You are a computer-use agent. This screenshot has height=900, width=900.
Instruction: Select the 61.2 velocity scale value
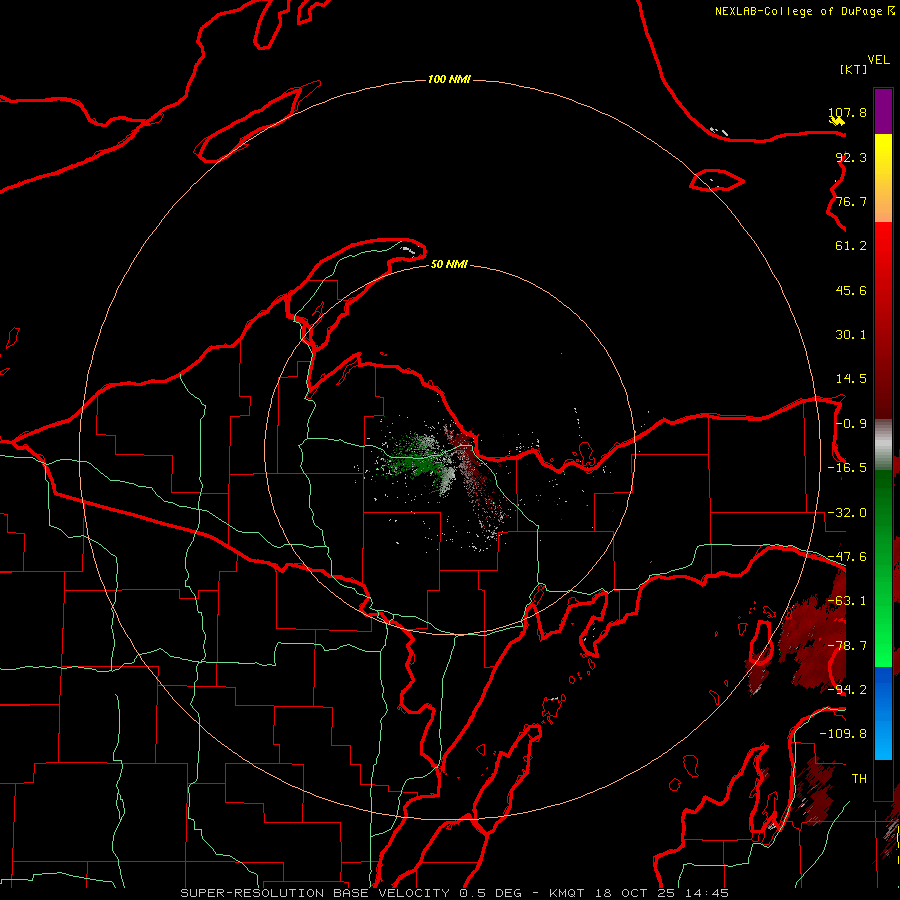point(851,246)
